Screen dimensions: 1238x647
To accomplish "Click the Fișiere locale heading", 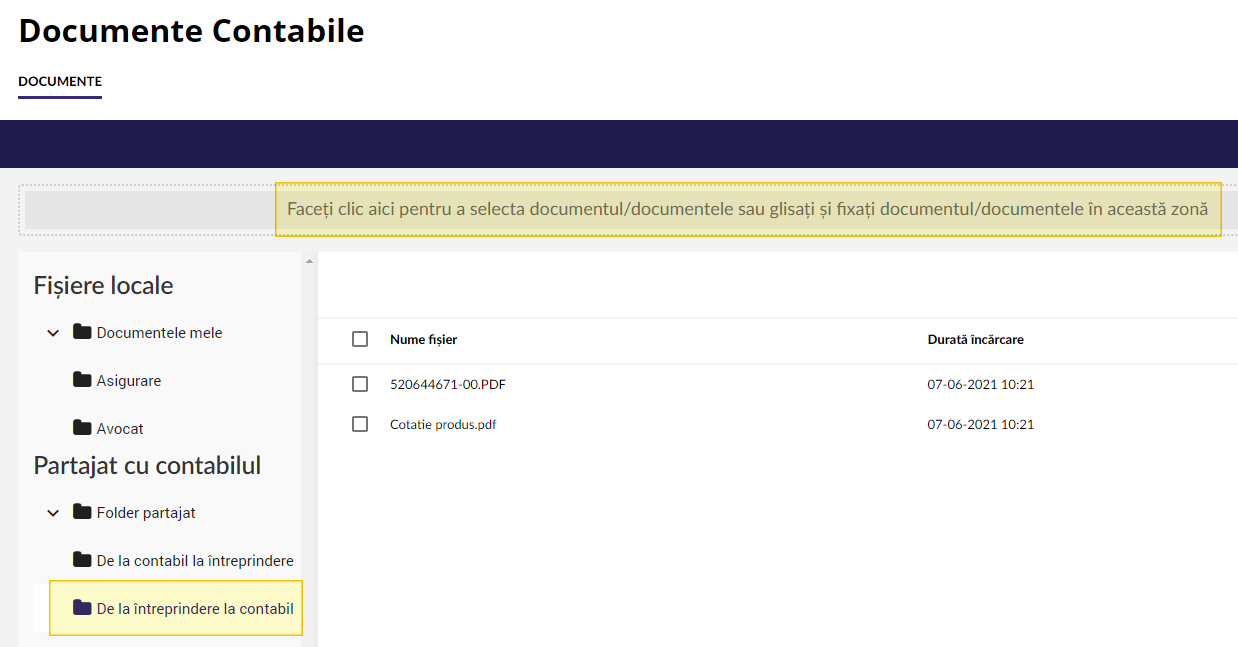I will tap(104, 286).
